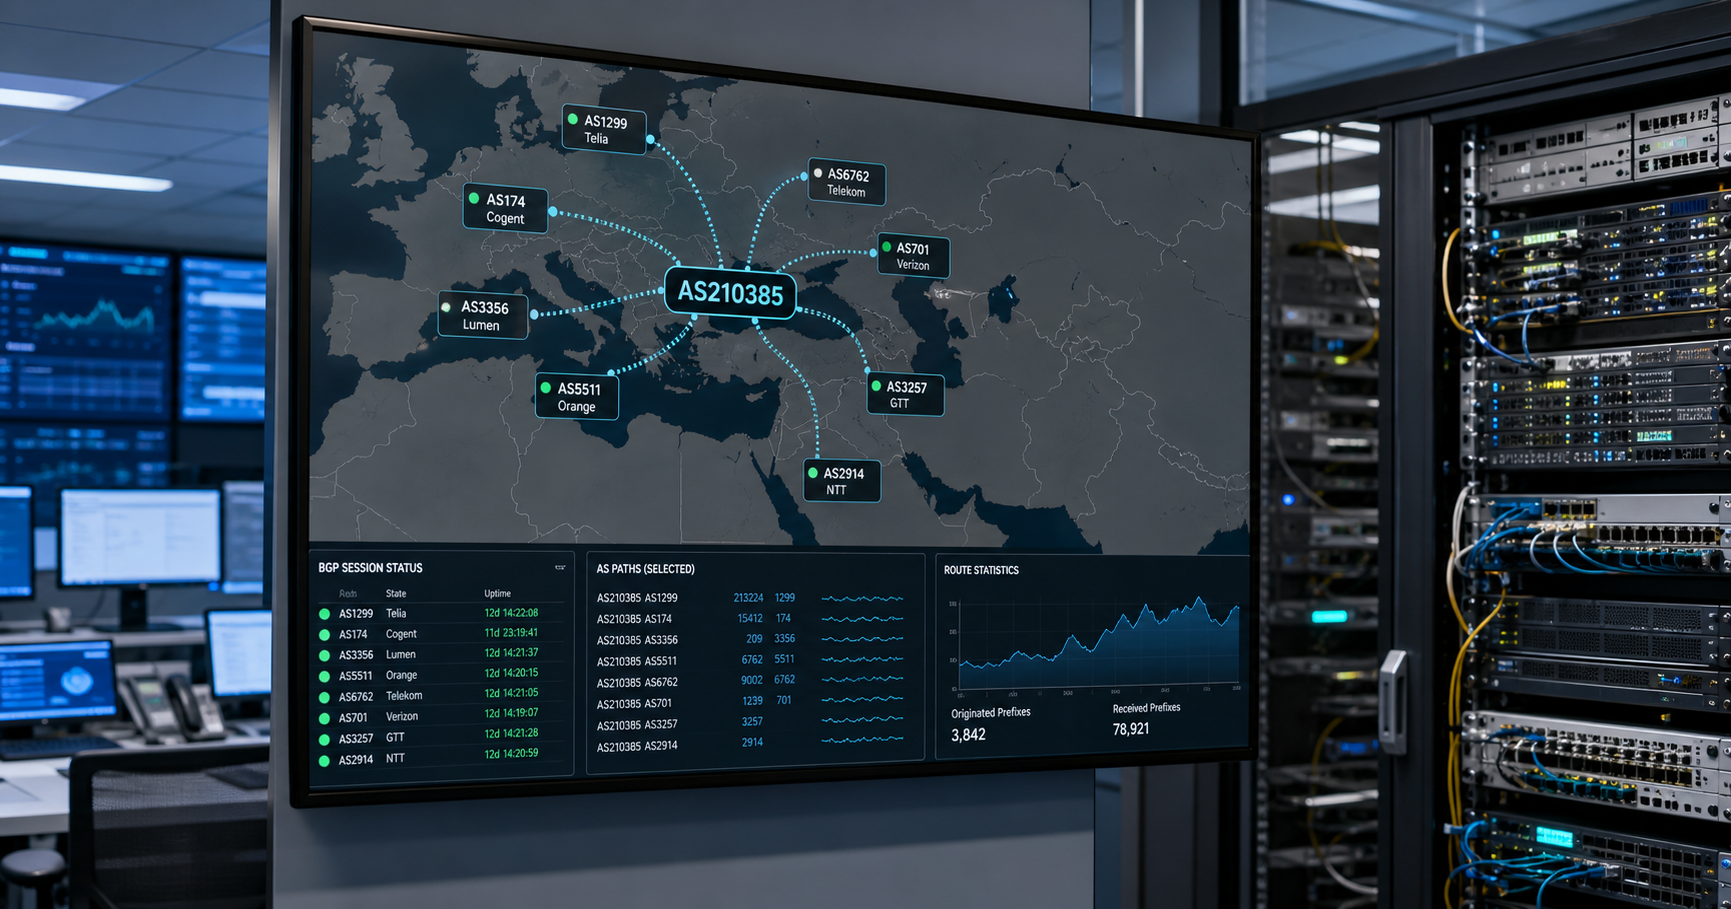This screenshot has height=909, width=1731.
Task: Click "Lumen" in the BGP session table
Action: (400, 655)
